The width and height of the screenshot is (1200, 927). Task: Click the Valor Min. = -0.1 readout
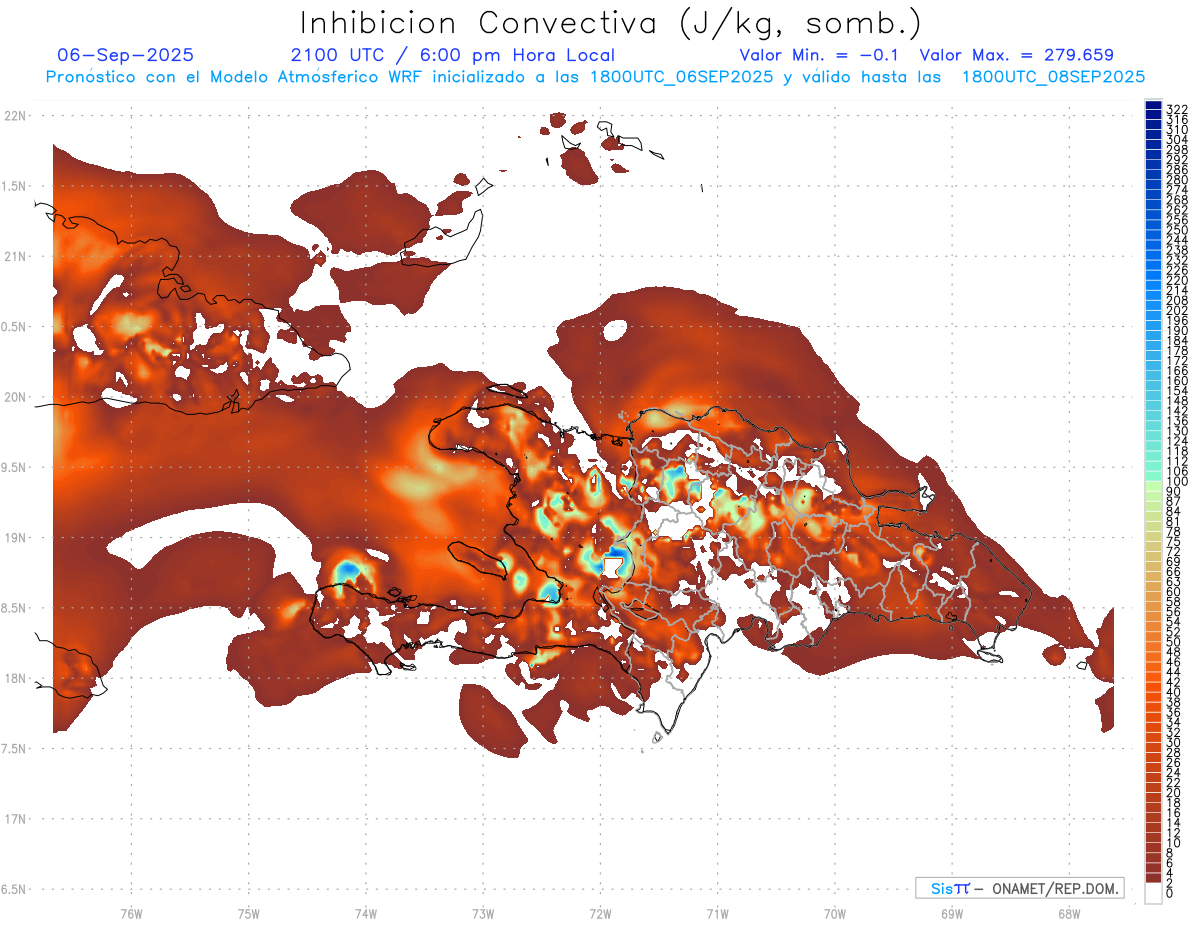(822, 55)
